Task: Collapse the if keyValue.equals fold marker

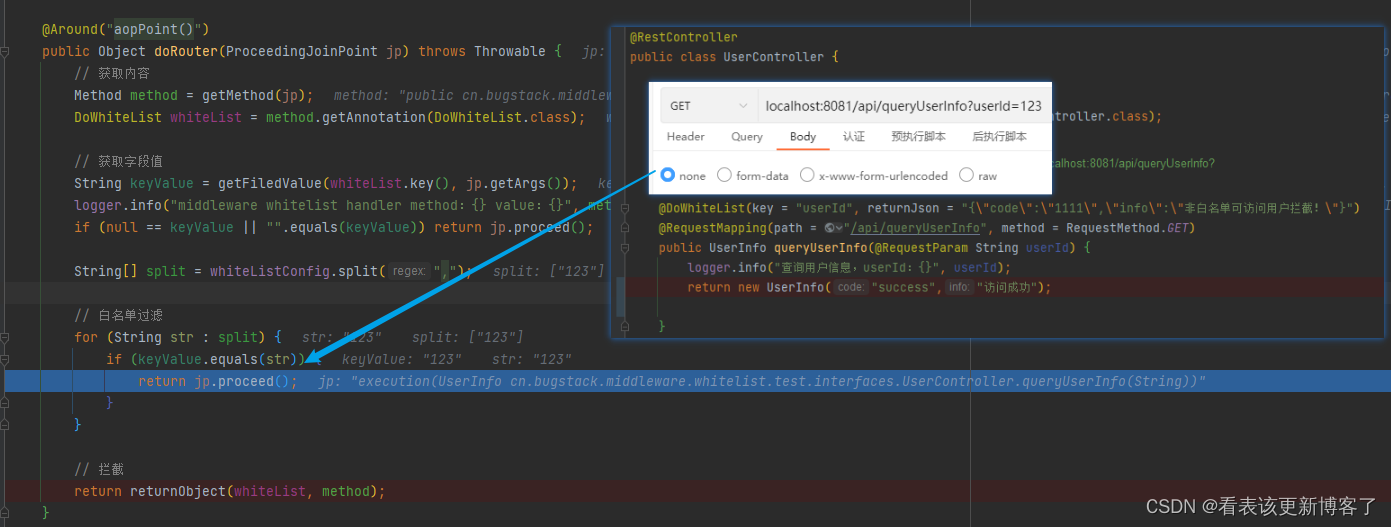Action: pyautogui.click(x=5, y=359)
